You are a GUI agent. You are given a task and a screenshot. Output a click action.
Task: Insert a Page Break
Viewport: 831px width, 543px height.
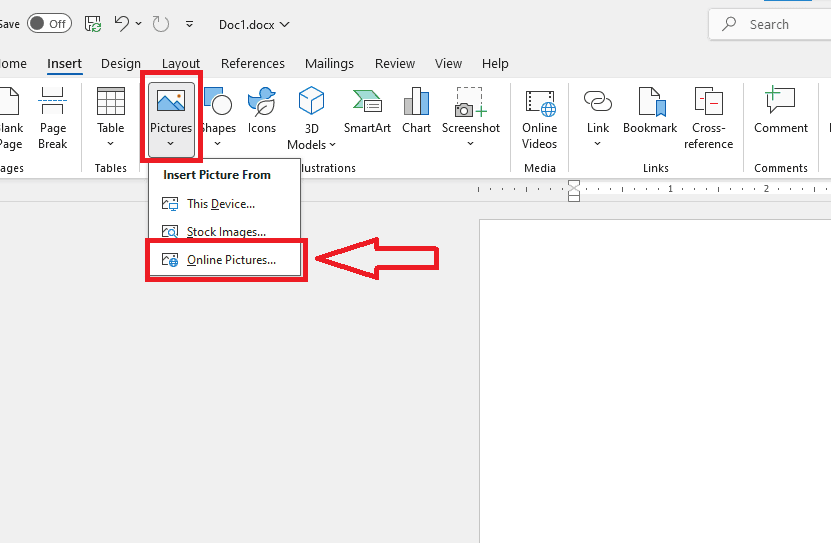52,118
